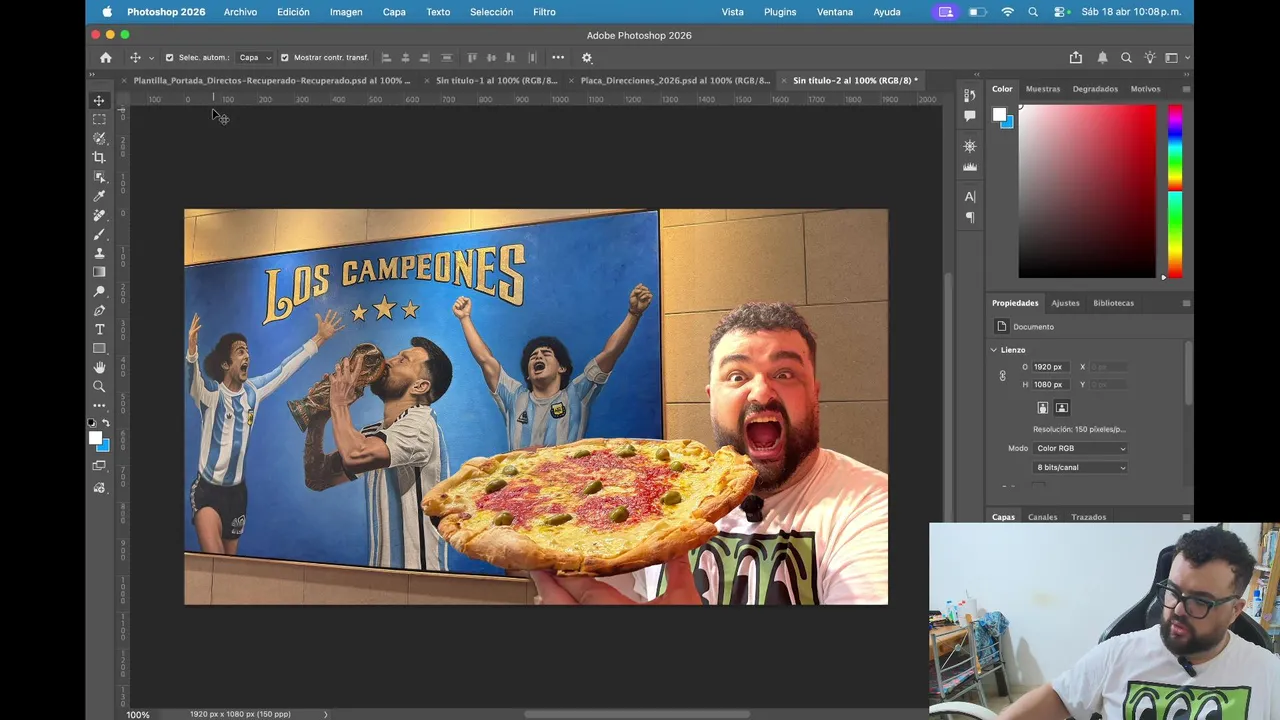Select the Move tool
The width and height of the screenshot is (1280, 720).
(x=99, y=100)
